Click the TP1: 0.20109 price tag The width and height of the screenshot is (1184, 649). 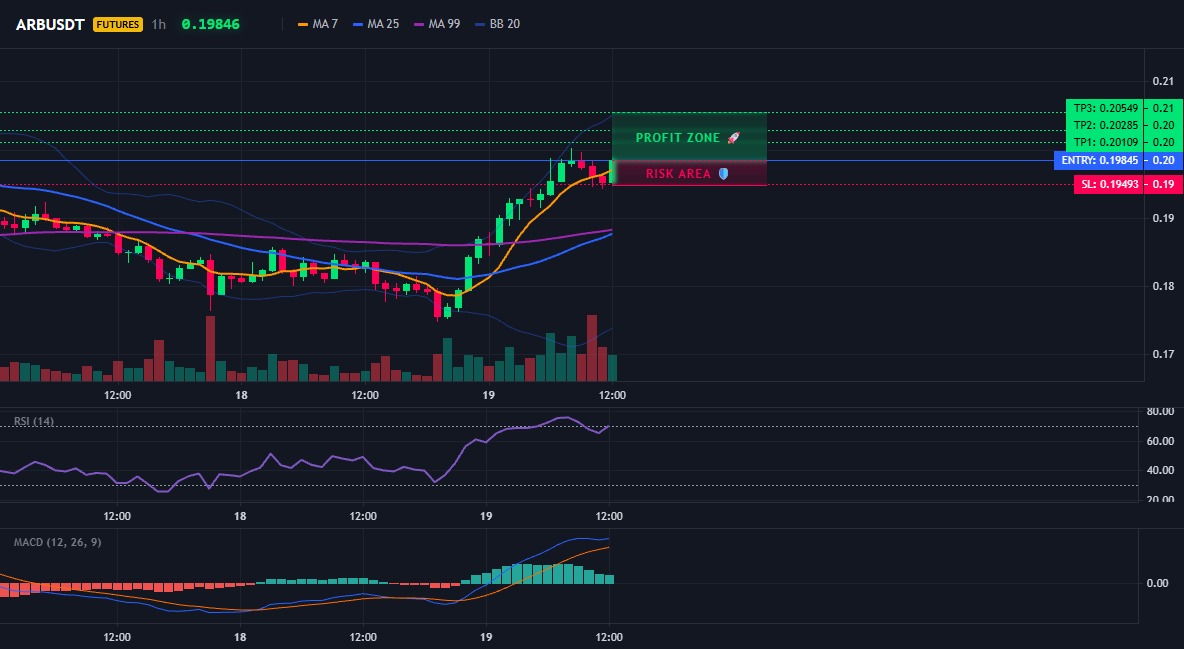pos(1104,142)
